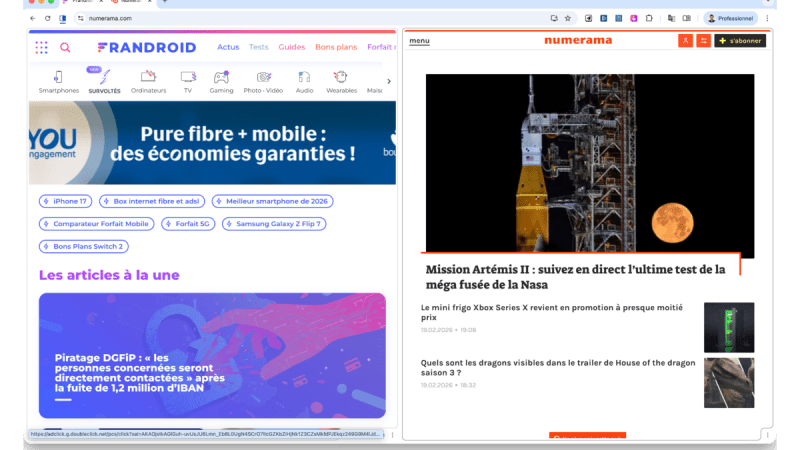Click the Les articles à la une heading

pyautogui.click(x=109, y=275)
